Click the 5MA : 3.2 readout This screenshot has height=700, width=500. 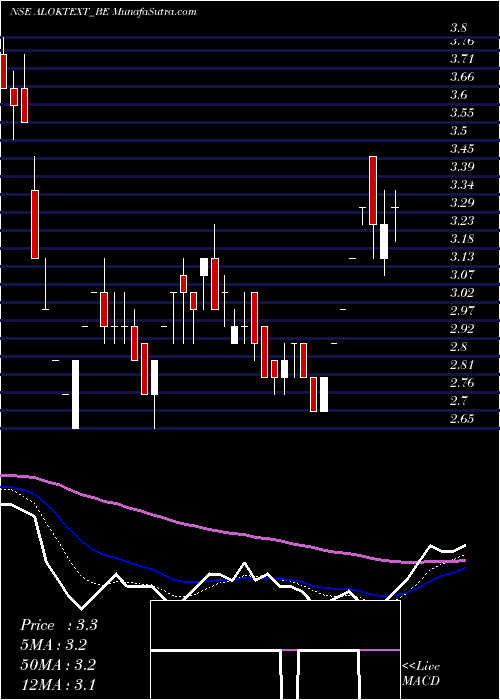[54, 645]
